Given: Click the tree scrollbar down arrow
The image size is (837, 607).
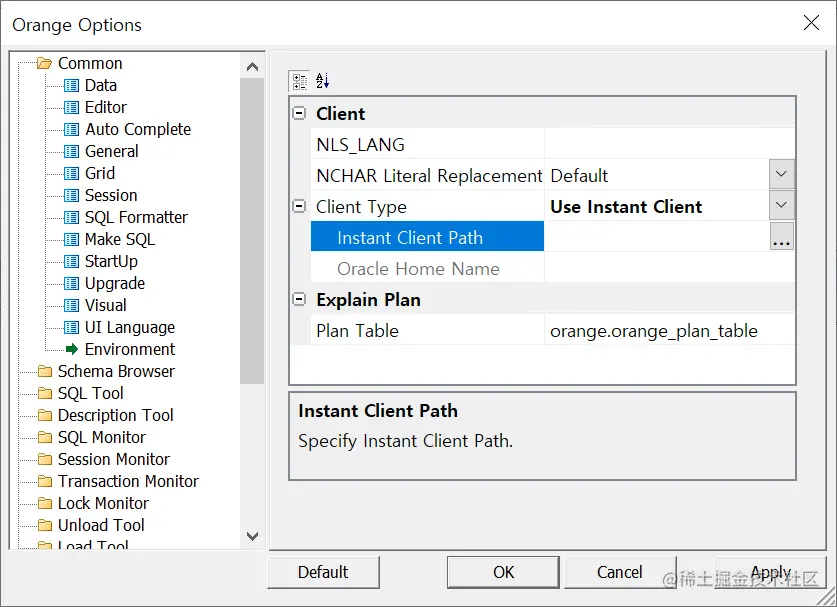Looking at the screenshot, I should [x=252, y=535].
